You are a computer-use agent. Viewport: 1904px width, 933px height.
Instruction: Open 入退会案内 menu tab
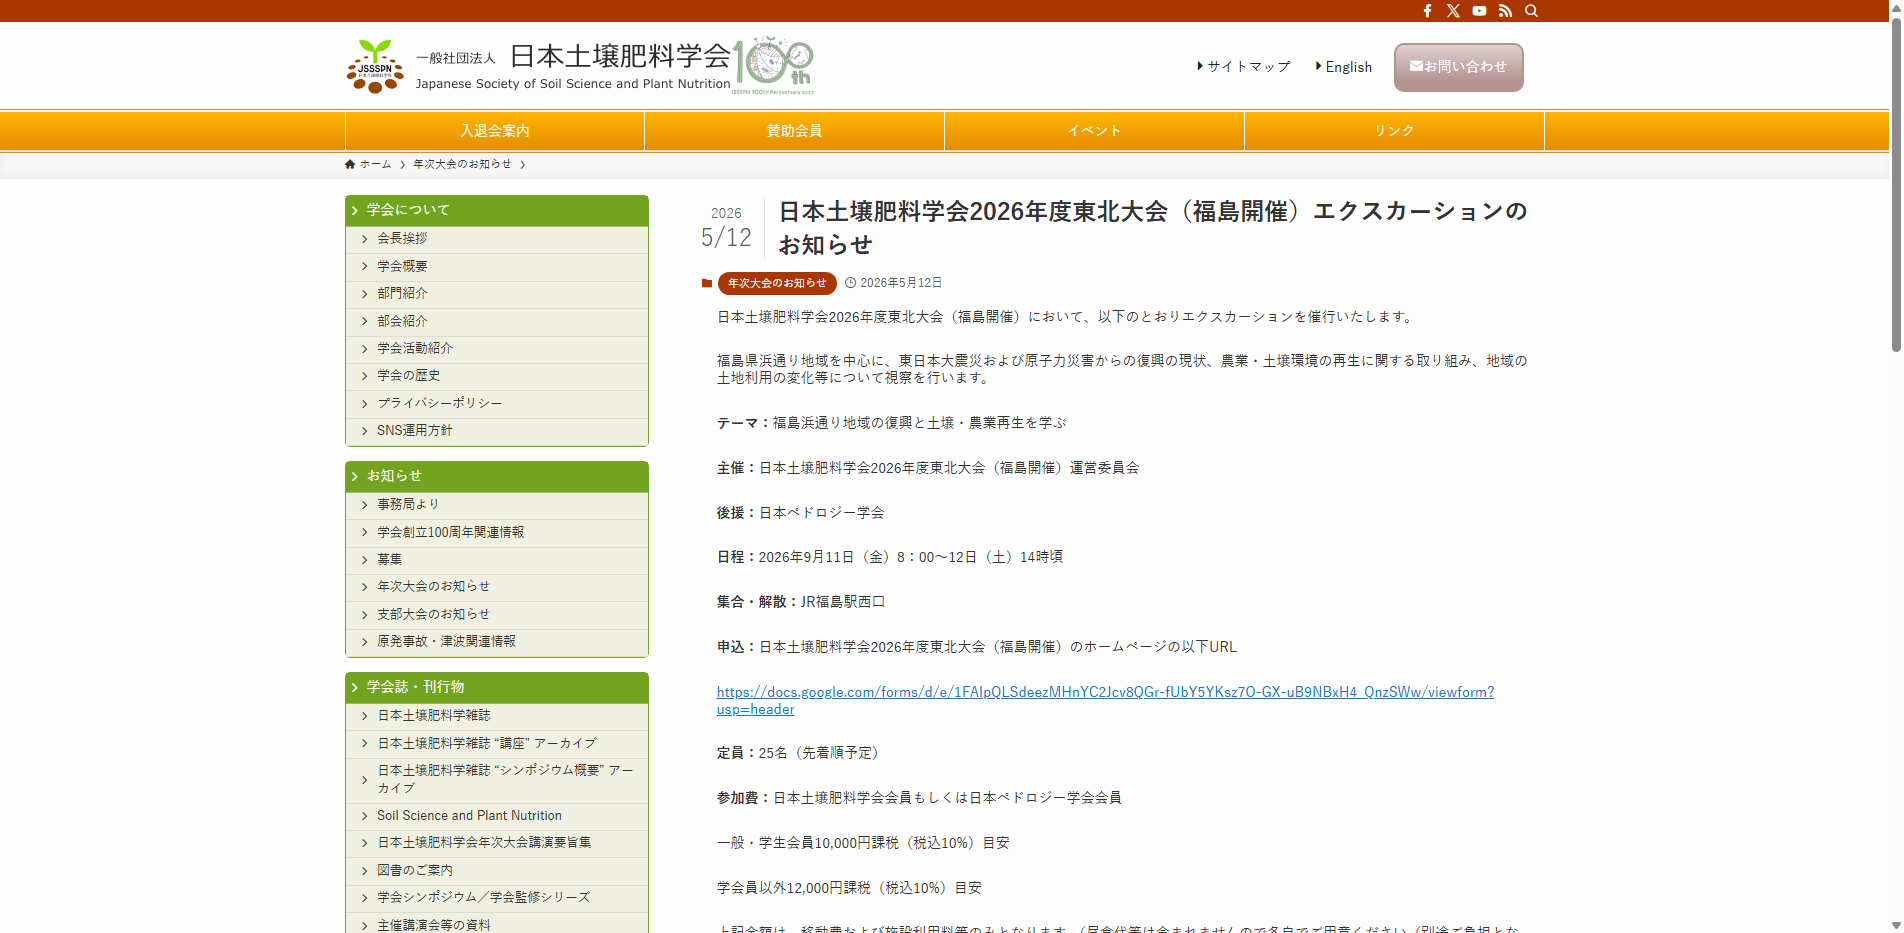(x=495, y=131)
